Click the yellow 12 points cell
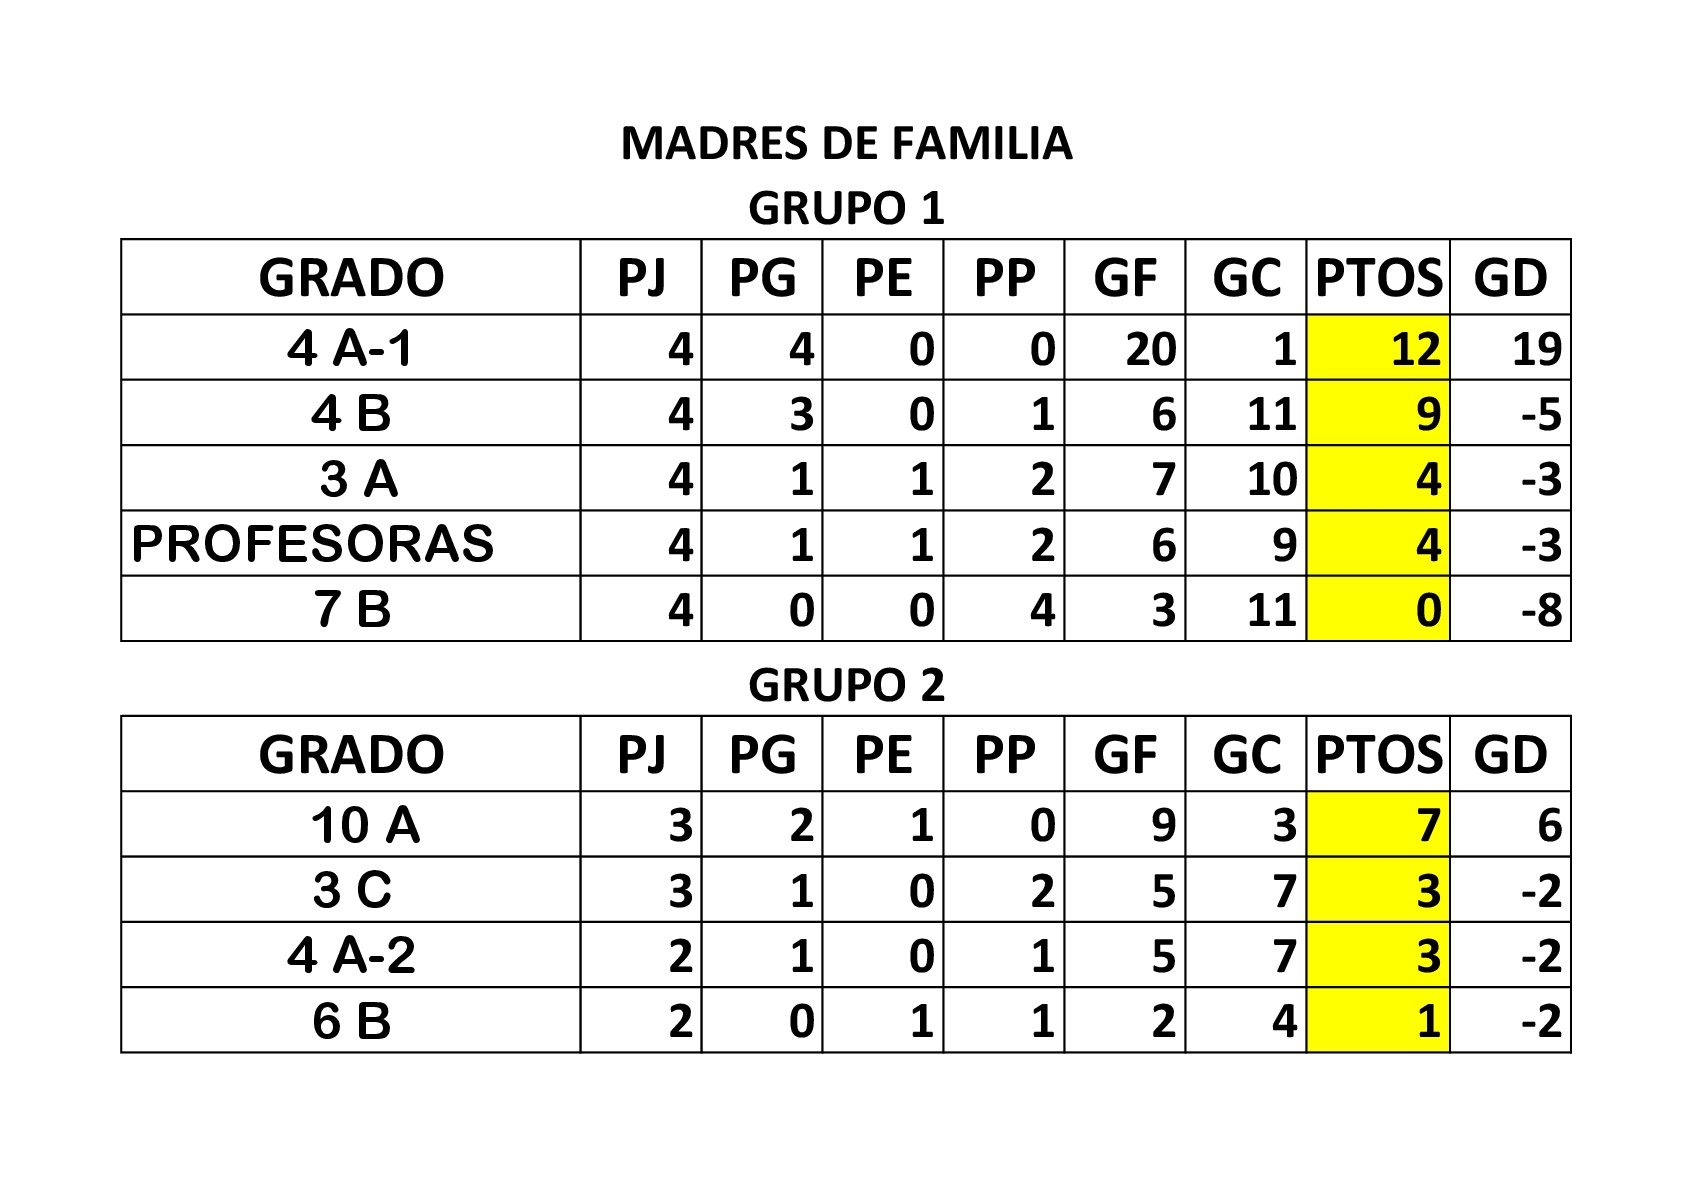This screenshot has height=1190, width=1684. pos(1378,348)
